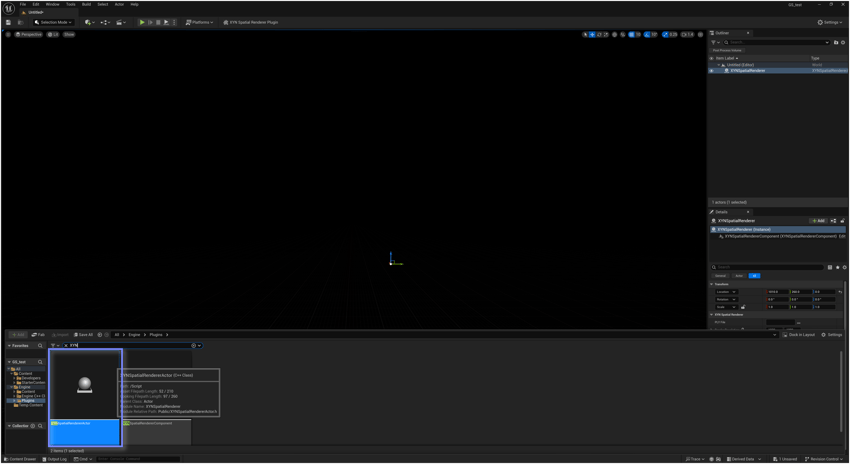This screenshot has width=850, height=464.
Task: Open the Content Browser Settings
Action: [832, 335]
